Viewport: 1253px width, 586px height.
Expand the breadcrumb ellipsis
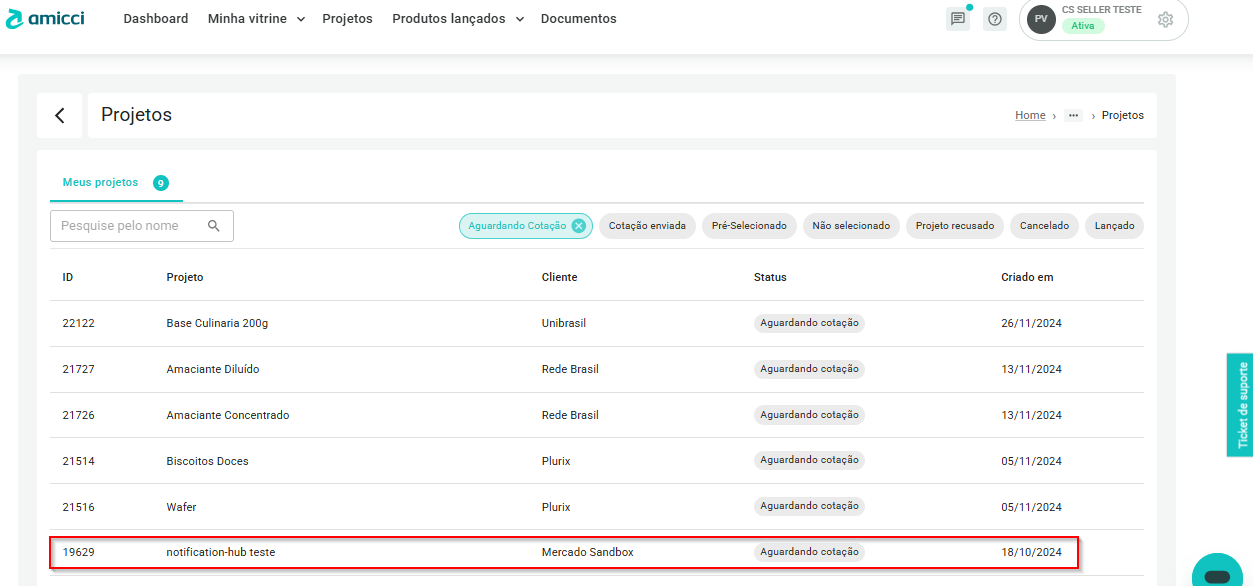[1073, 116]
